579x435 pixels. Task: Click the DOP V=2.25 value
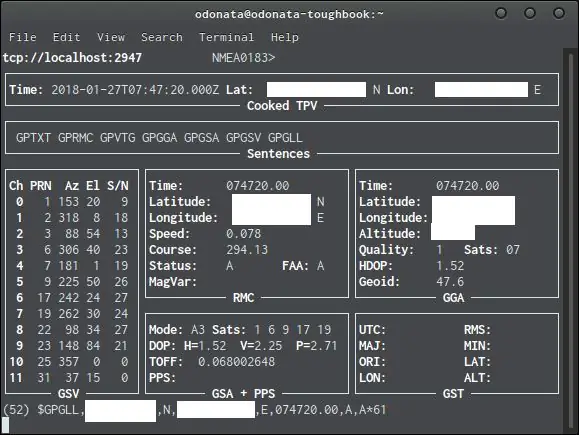[x=261, y=346]
